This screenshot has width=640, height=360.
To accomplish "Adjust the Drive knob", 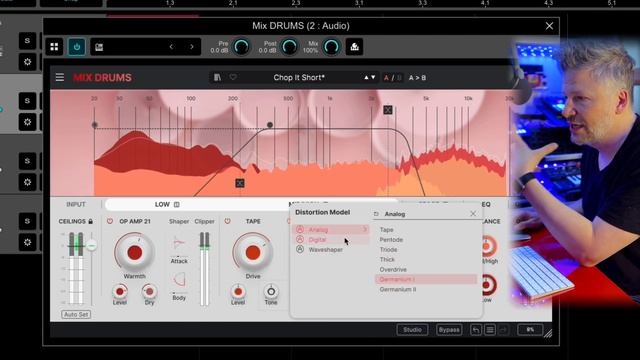I will pyautogui.click(x=253, y=253).
